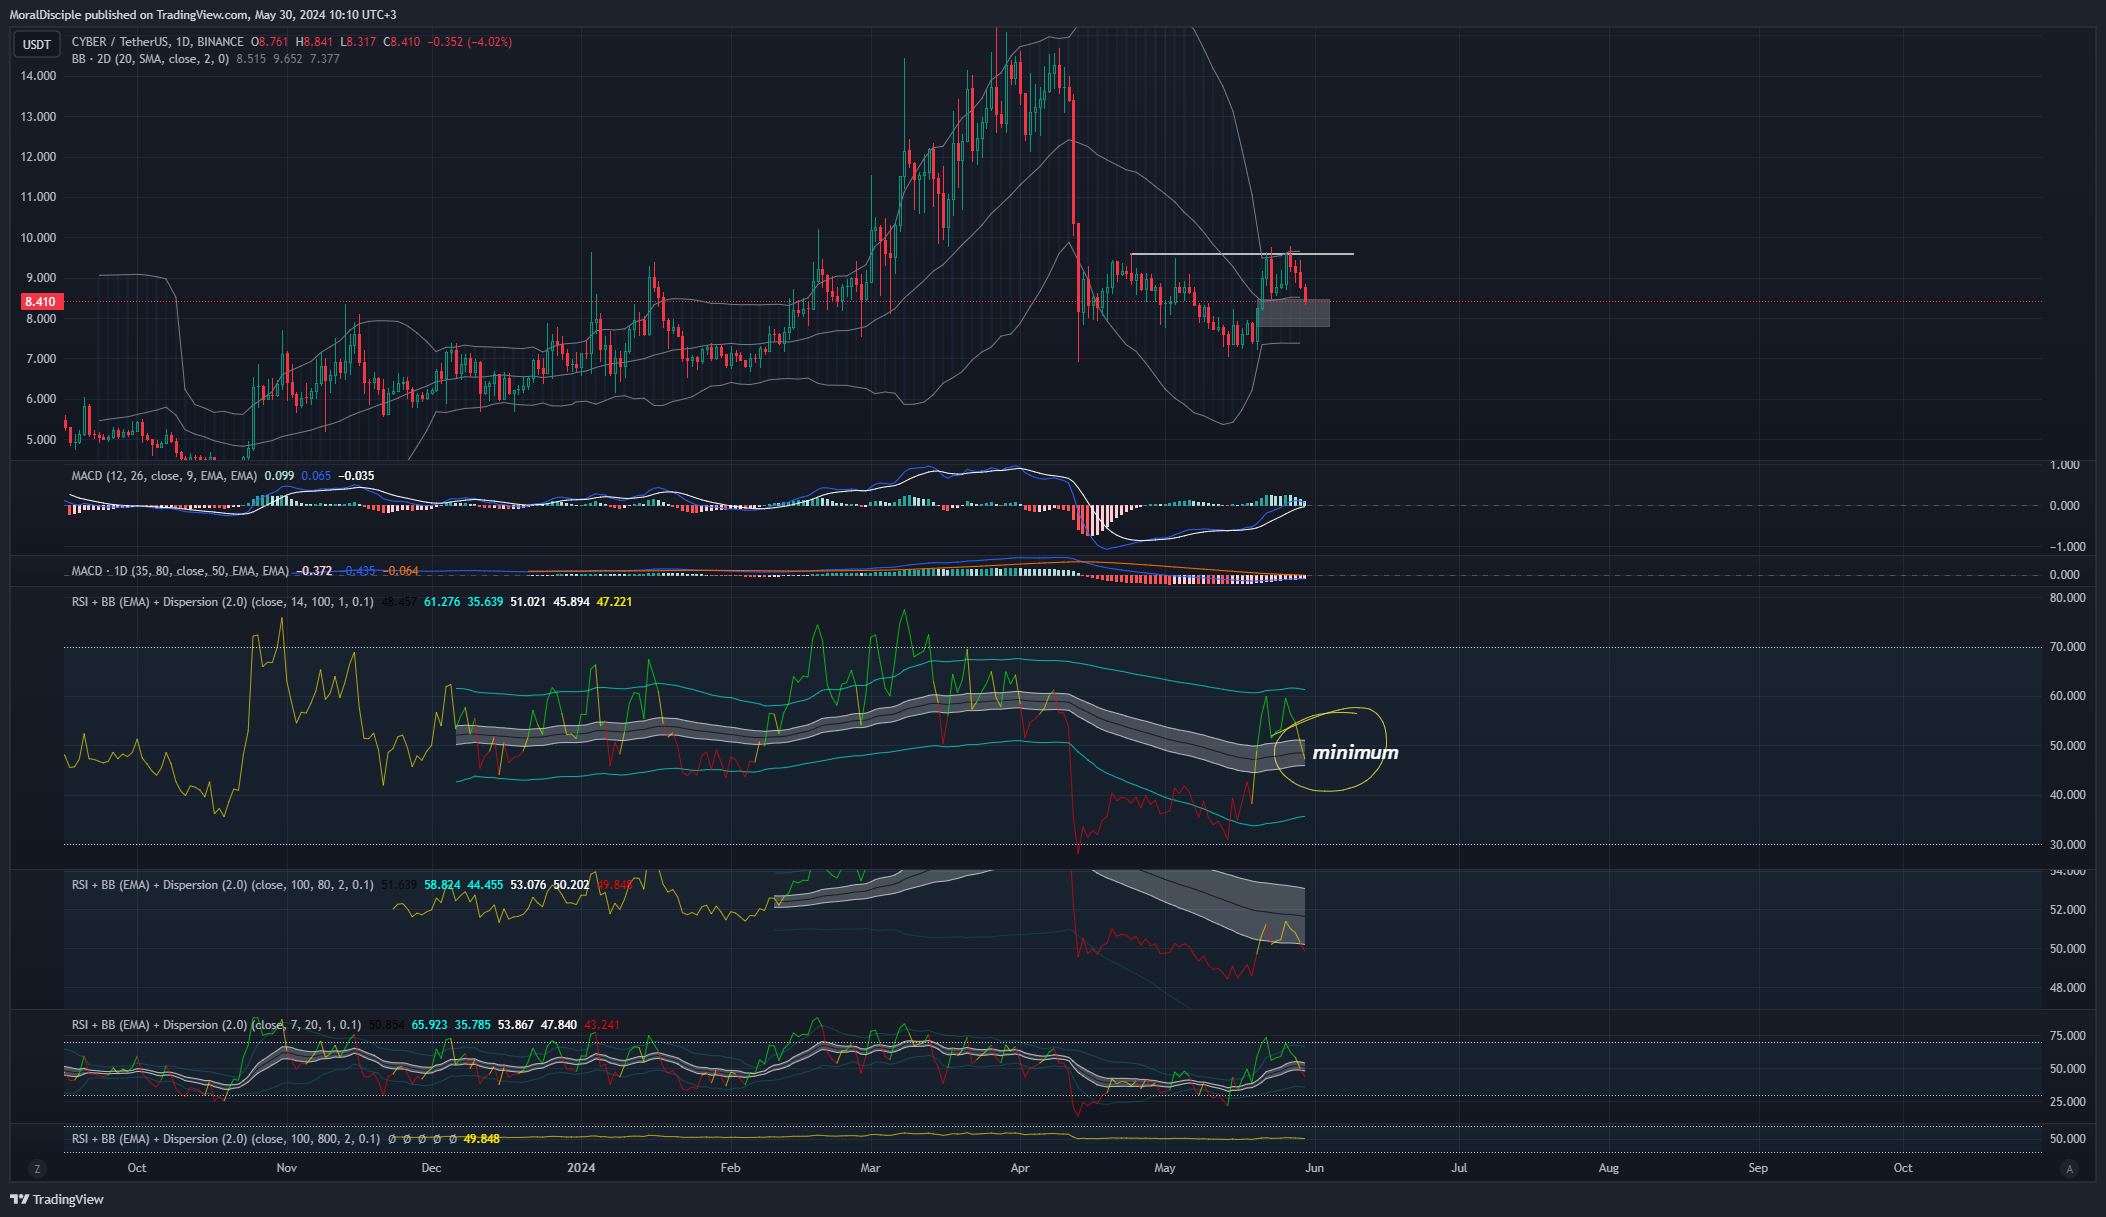Click the 61.276 value in RSI legend
Image resolution: width=2106 pixels, height=1217 pixels.
point(442,602)
